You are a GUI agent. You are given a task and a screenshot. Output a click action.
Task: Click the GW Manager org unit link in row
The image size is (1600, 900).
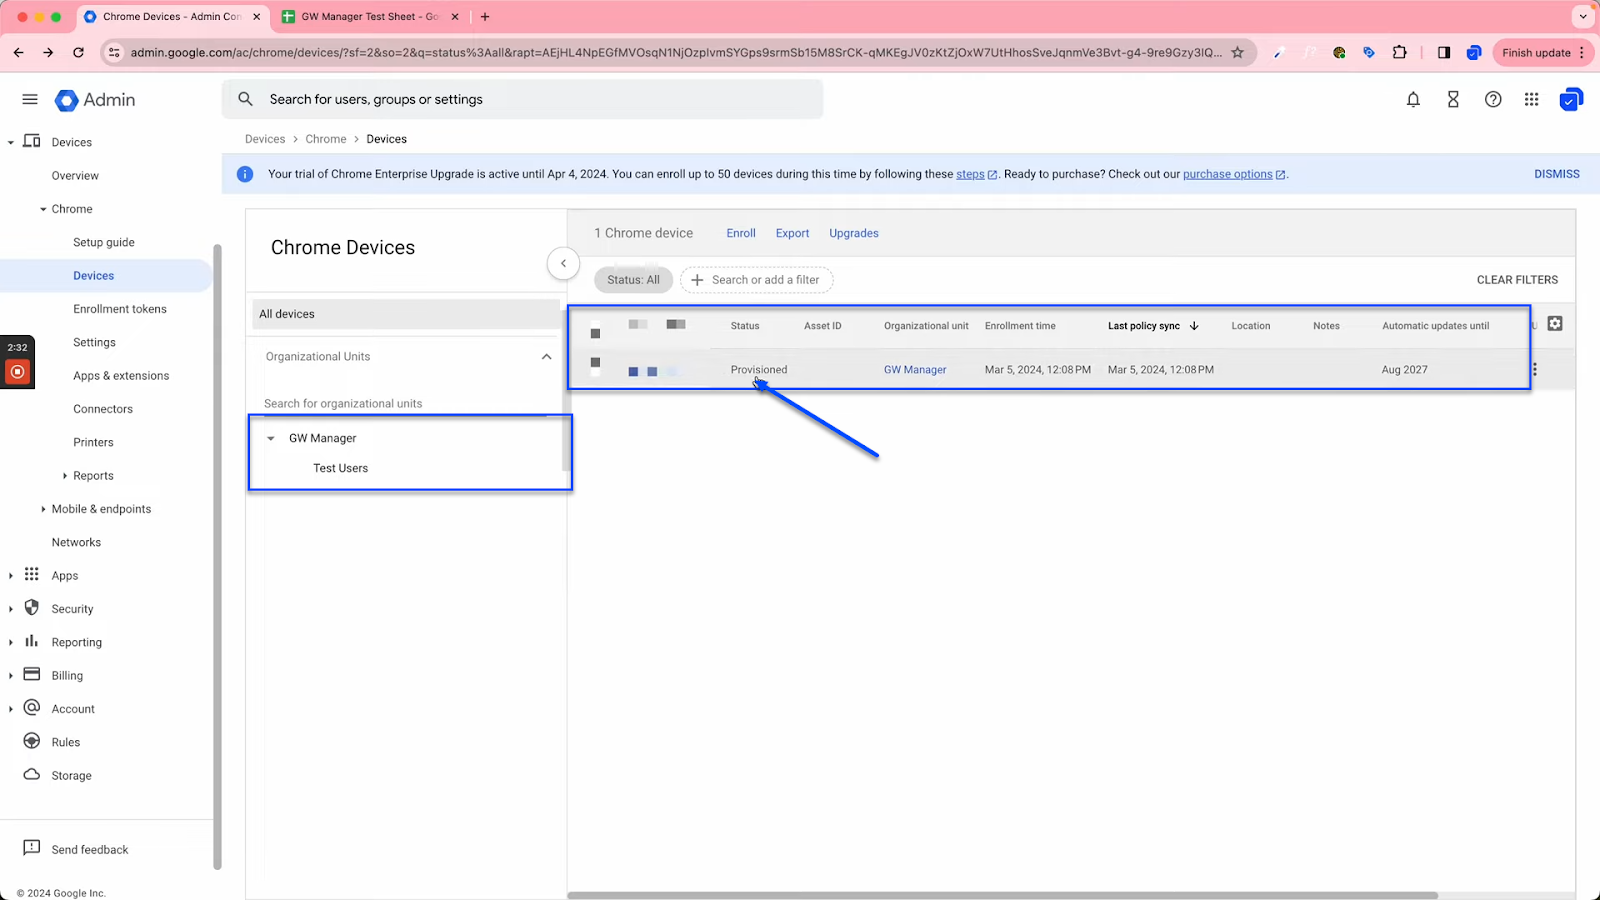(x=915, y=370)
